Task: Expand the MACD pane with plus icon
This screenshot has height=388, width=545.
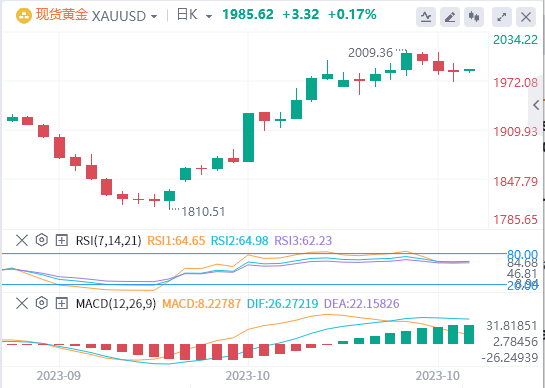Action: click(x=62, y=304)
